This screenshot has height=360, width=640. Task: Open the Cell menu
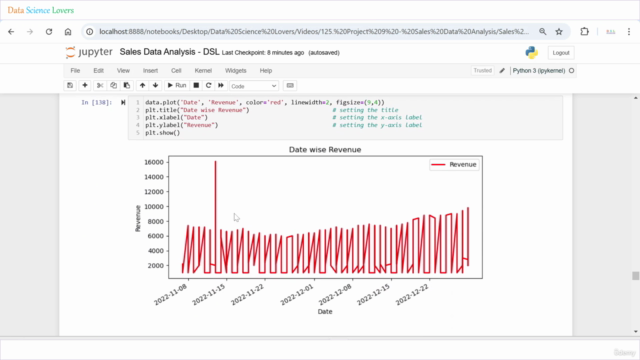[176, 71]
